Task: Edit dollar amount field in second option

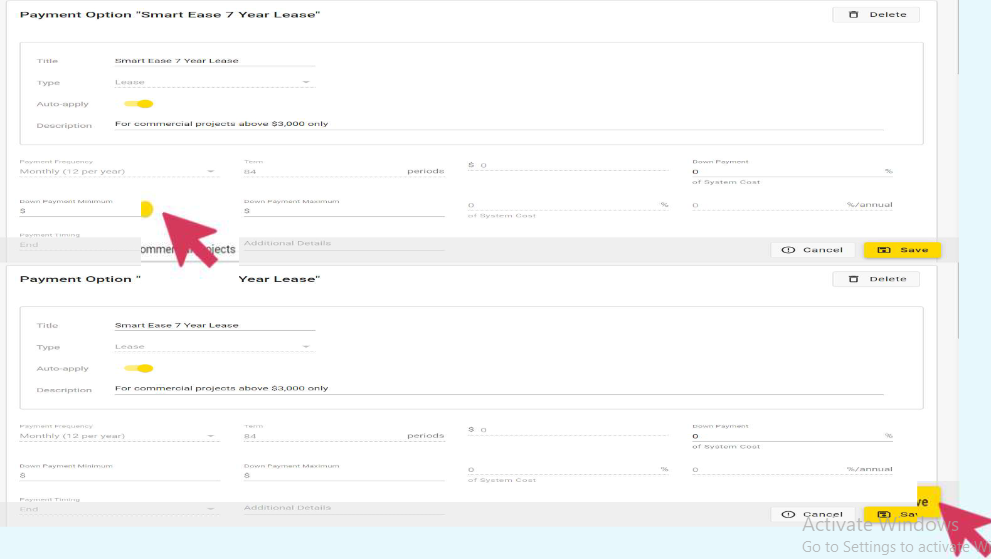Action: tap(568, 429)
